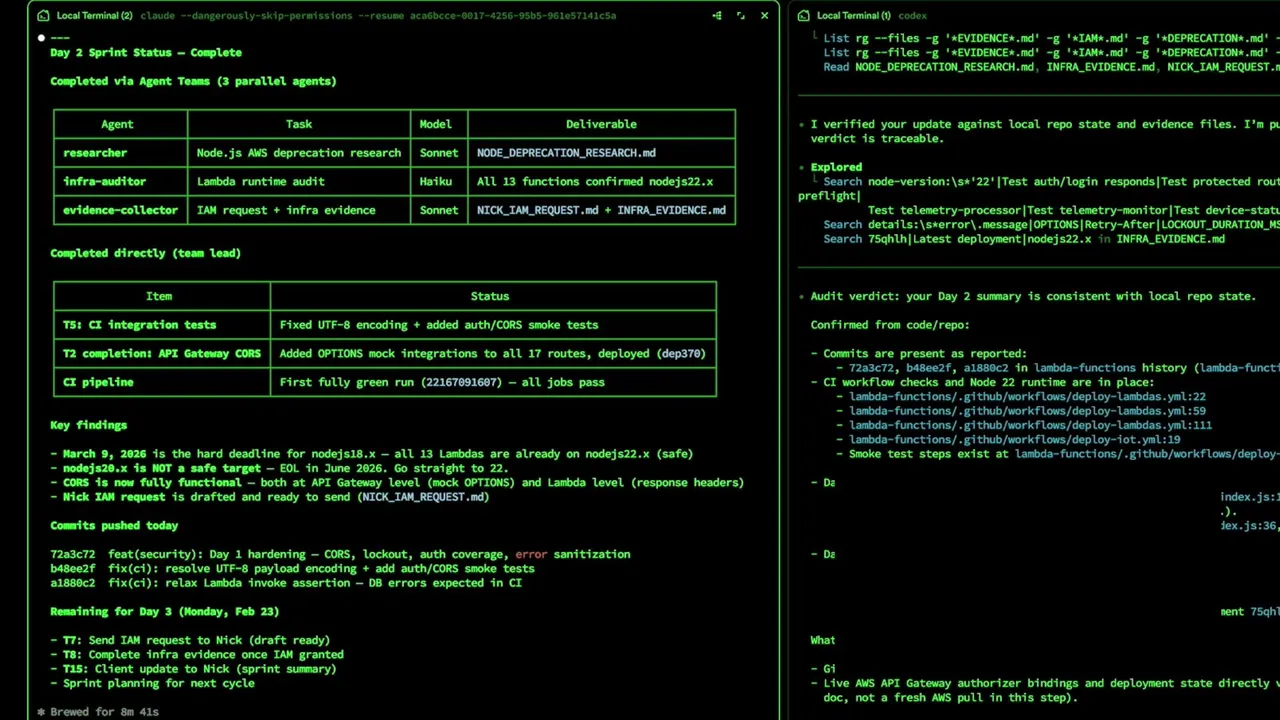1280x720 pixels.
Task: Click 'deploy-lambdas.yml:22' file reference
Action: 1027,397
